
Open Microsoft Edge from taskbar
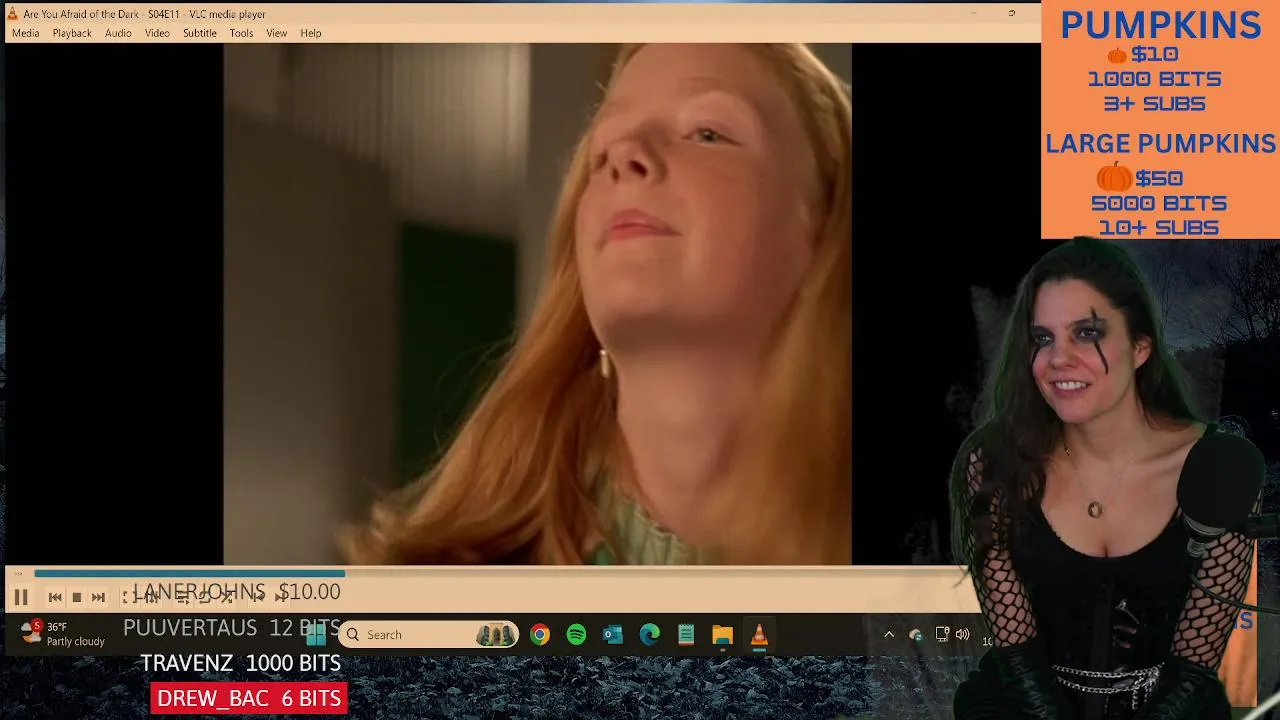[650, 634]
